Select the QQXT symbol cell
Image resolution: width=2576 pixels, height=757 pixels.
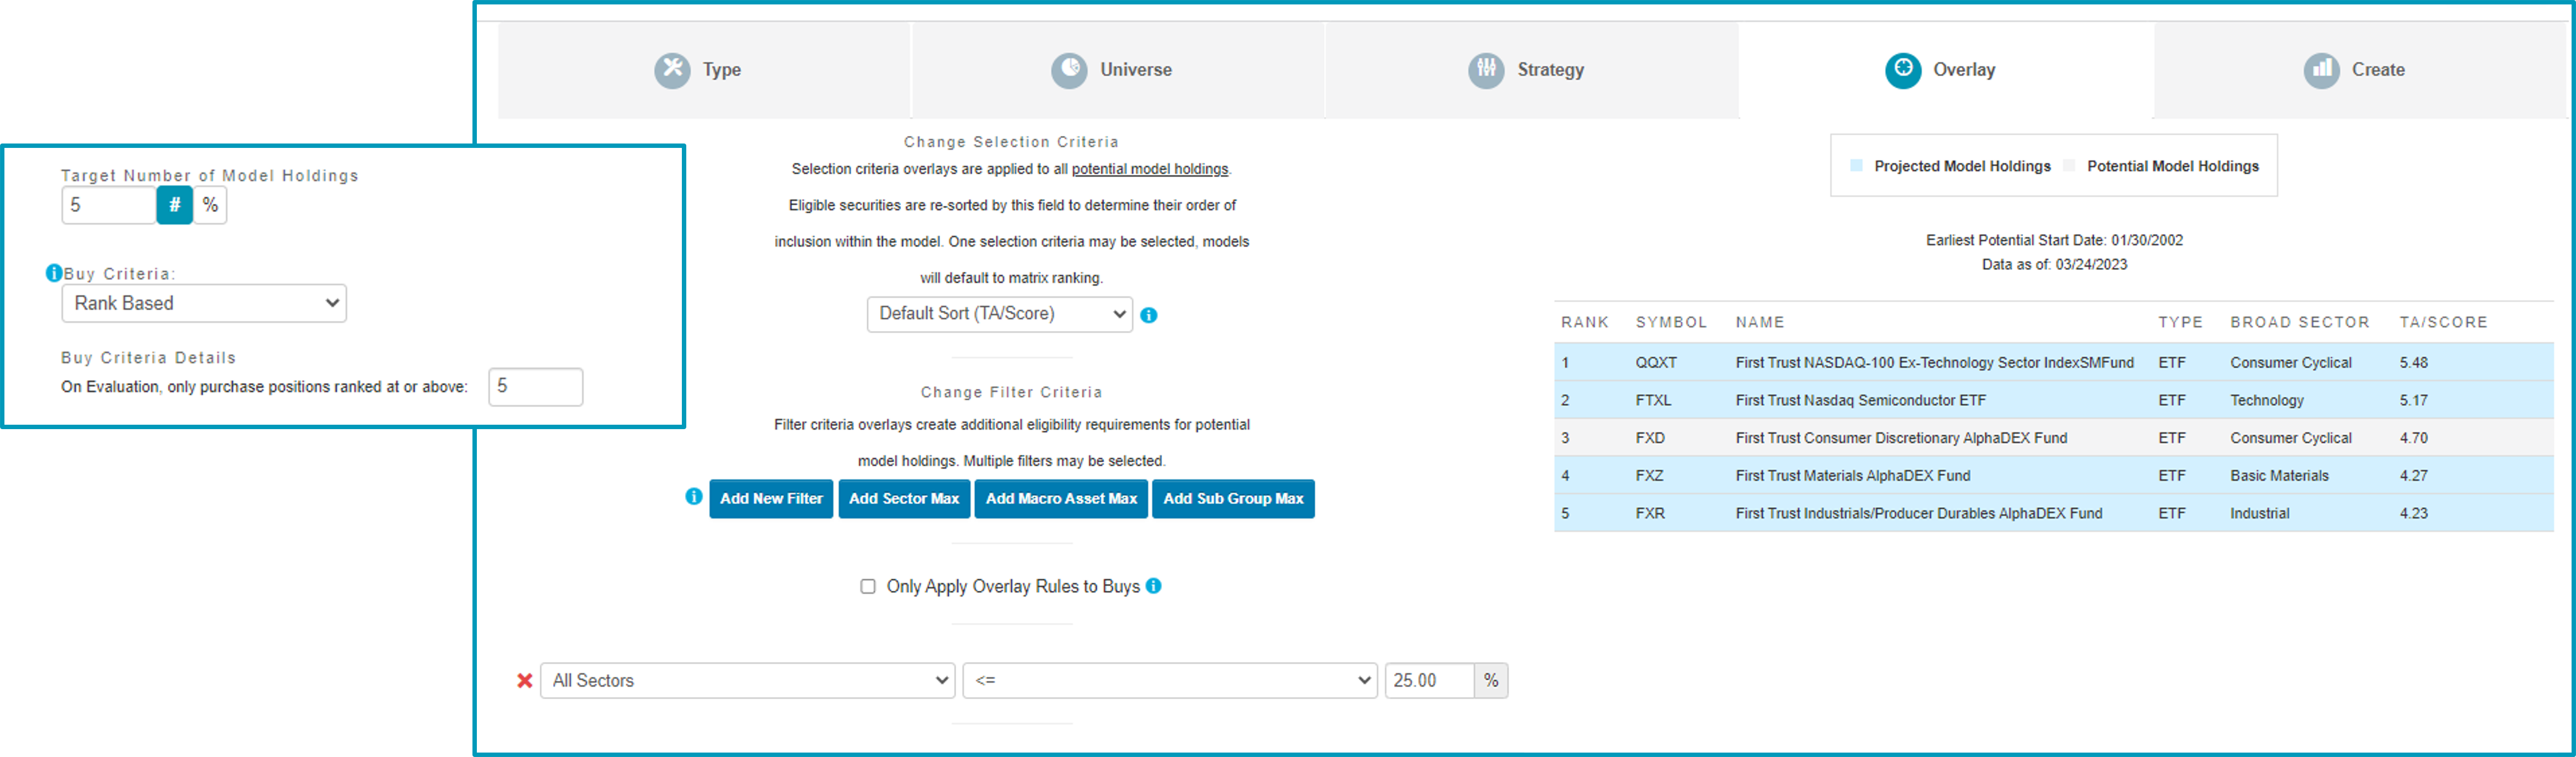point(1656,363)
